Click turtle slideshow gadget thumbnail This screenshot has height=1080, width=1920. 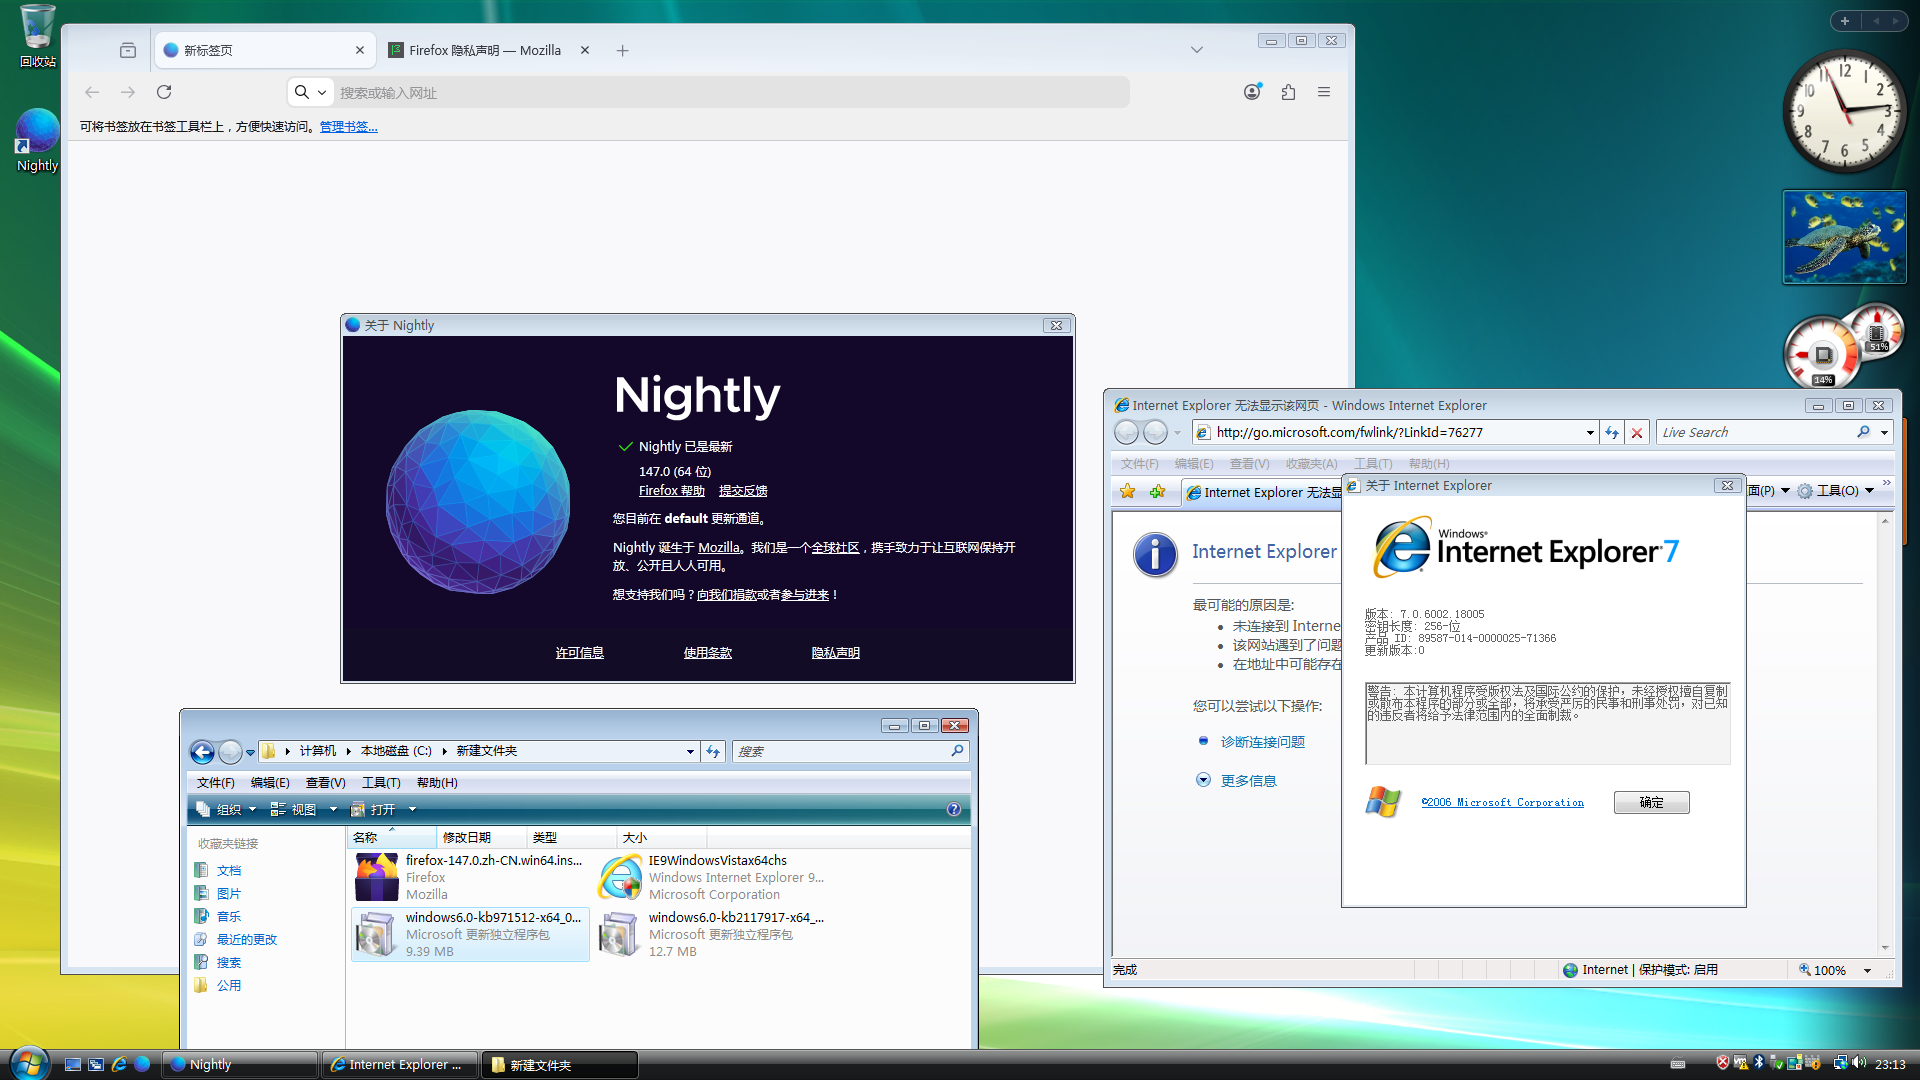(x=1844, y=237)
